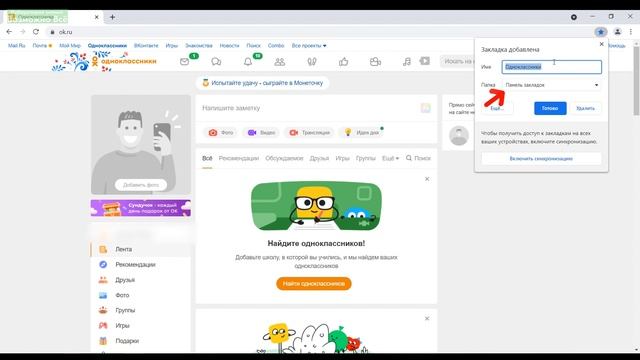
Task: Open the video play icon in the top toolbar
Action: pyautogui.click(x=424, y=61)
